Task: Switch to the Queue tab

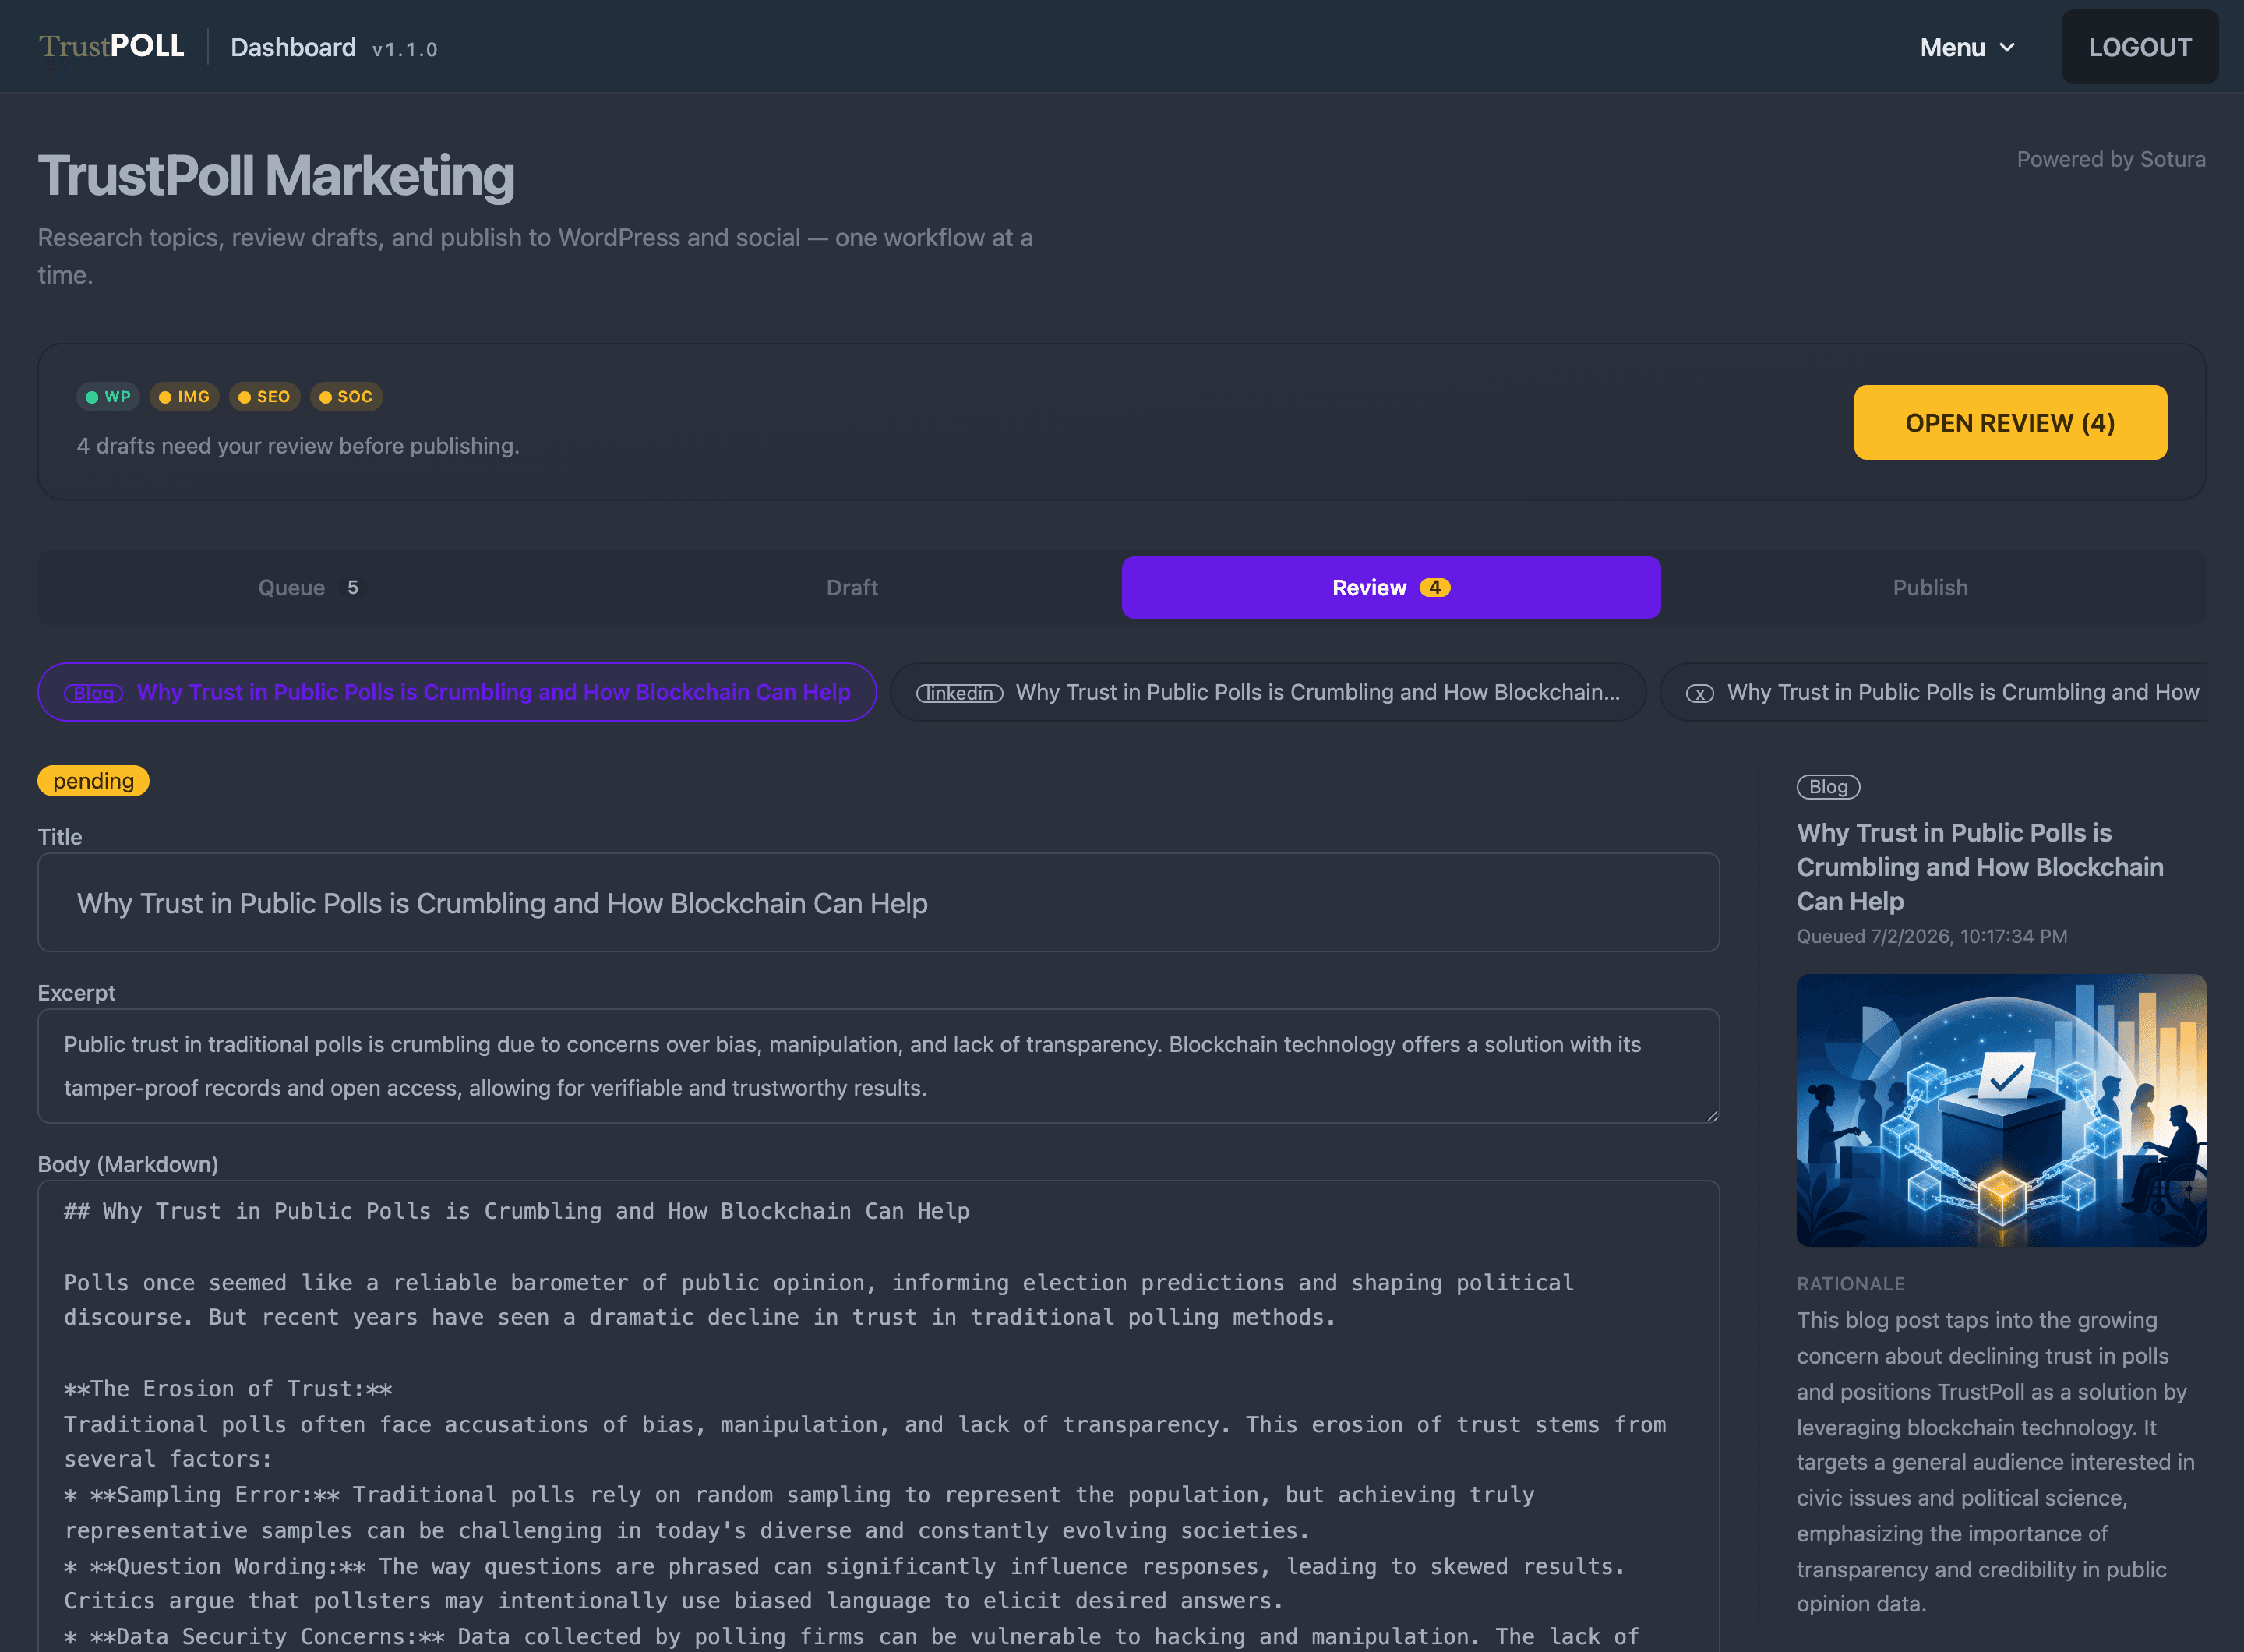Action: tap(308, 588)
